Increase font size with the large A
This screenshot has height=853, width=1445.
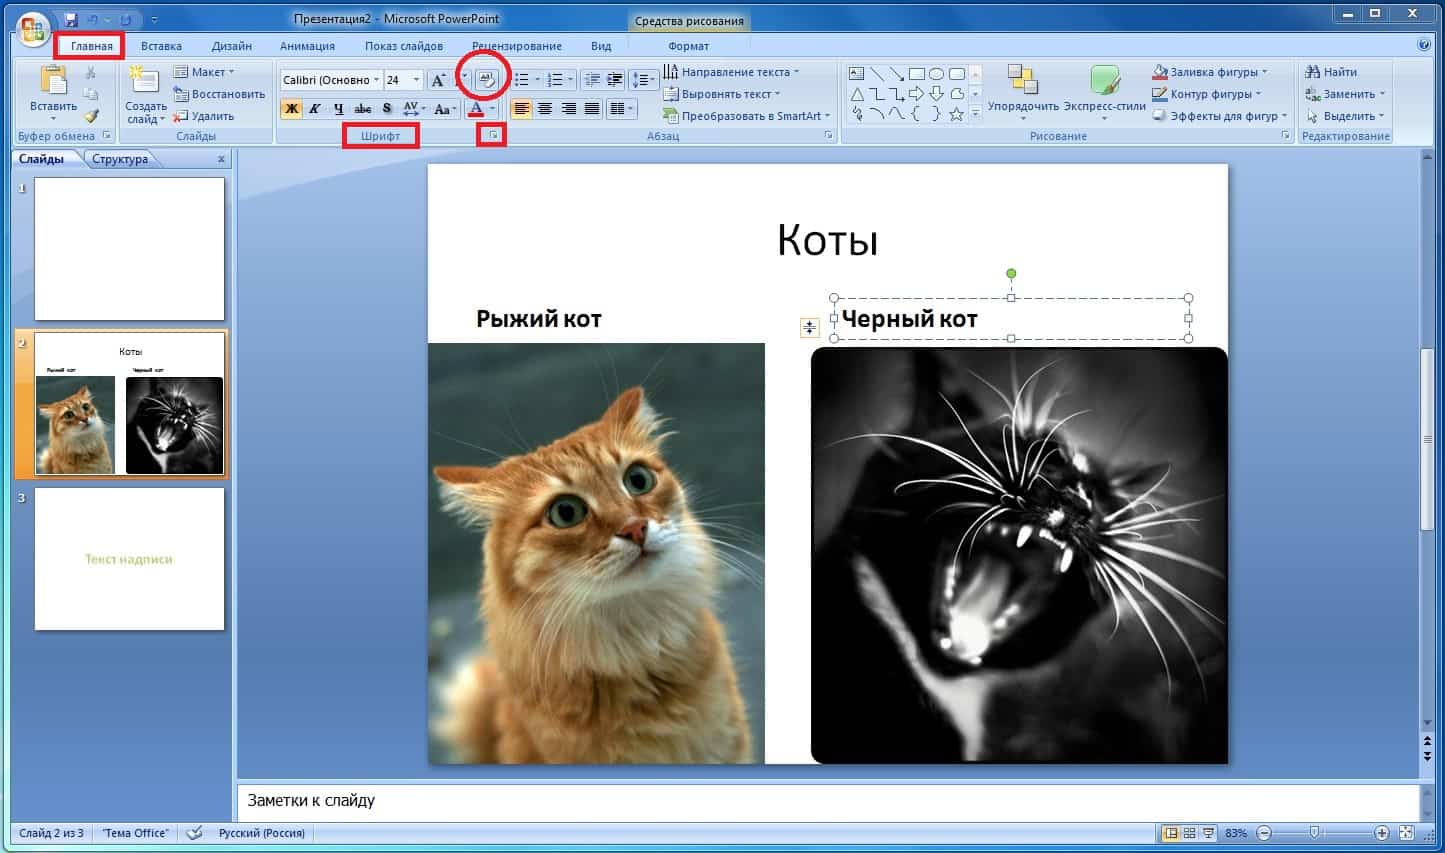pos(438,80)
